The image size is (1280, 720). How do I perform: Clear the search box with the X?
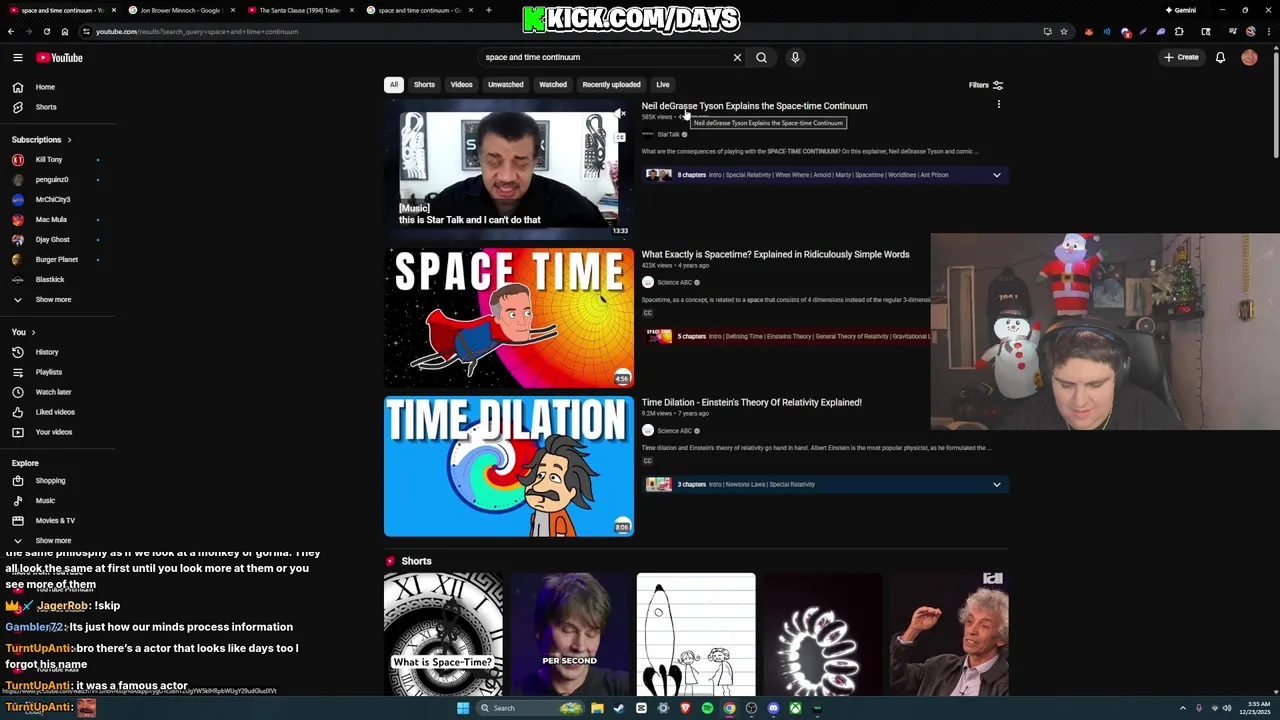737,57
